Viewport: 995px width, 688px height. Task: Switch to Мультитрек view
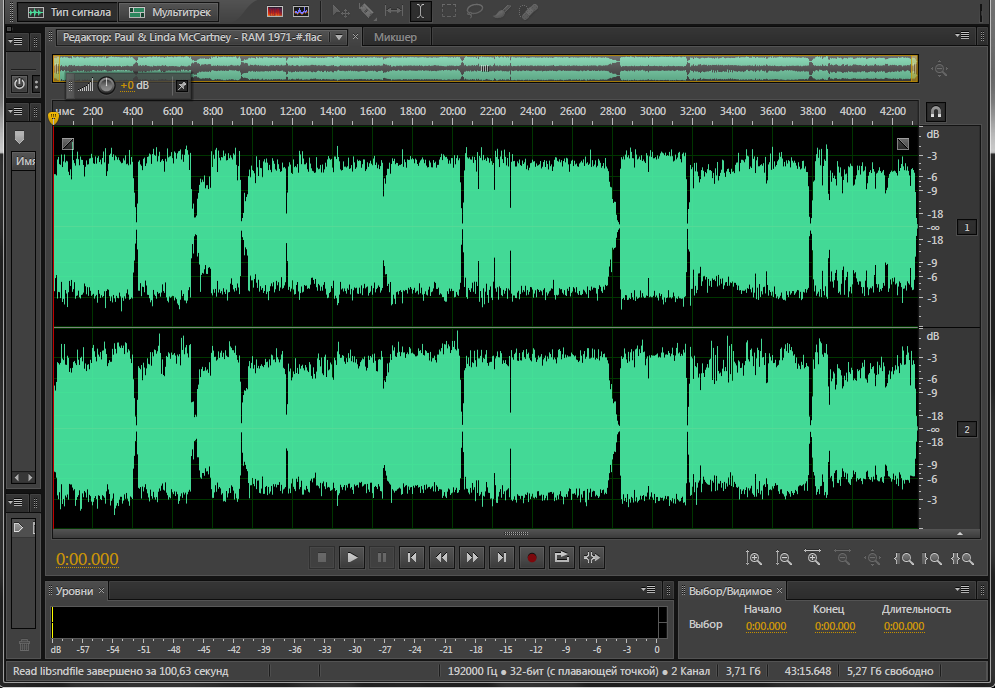[x=169, y=12]
